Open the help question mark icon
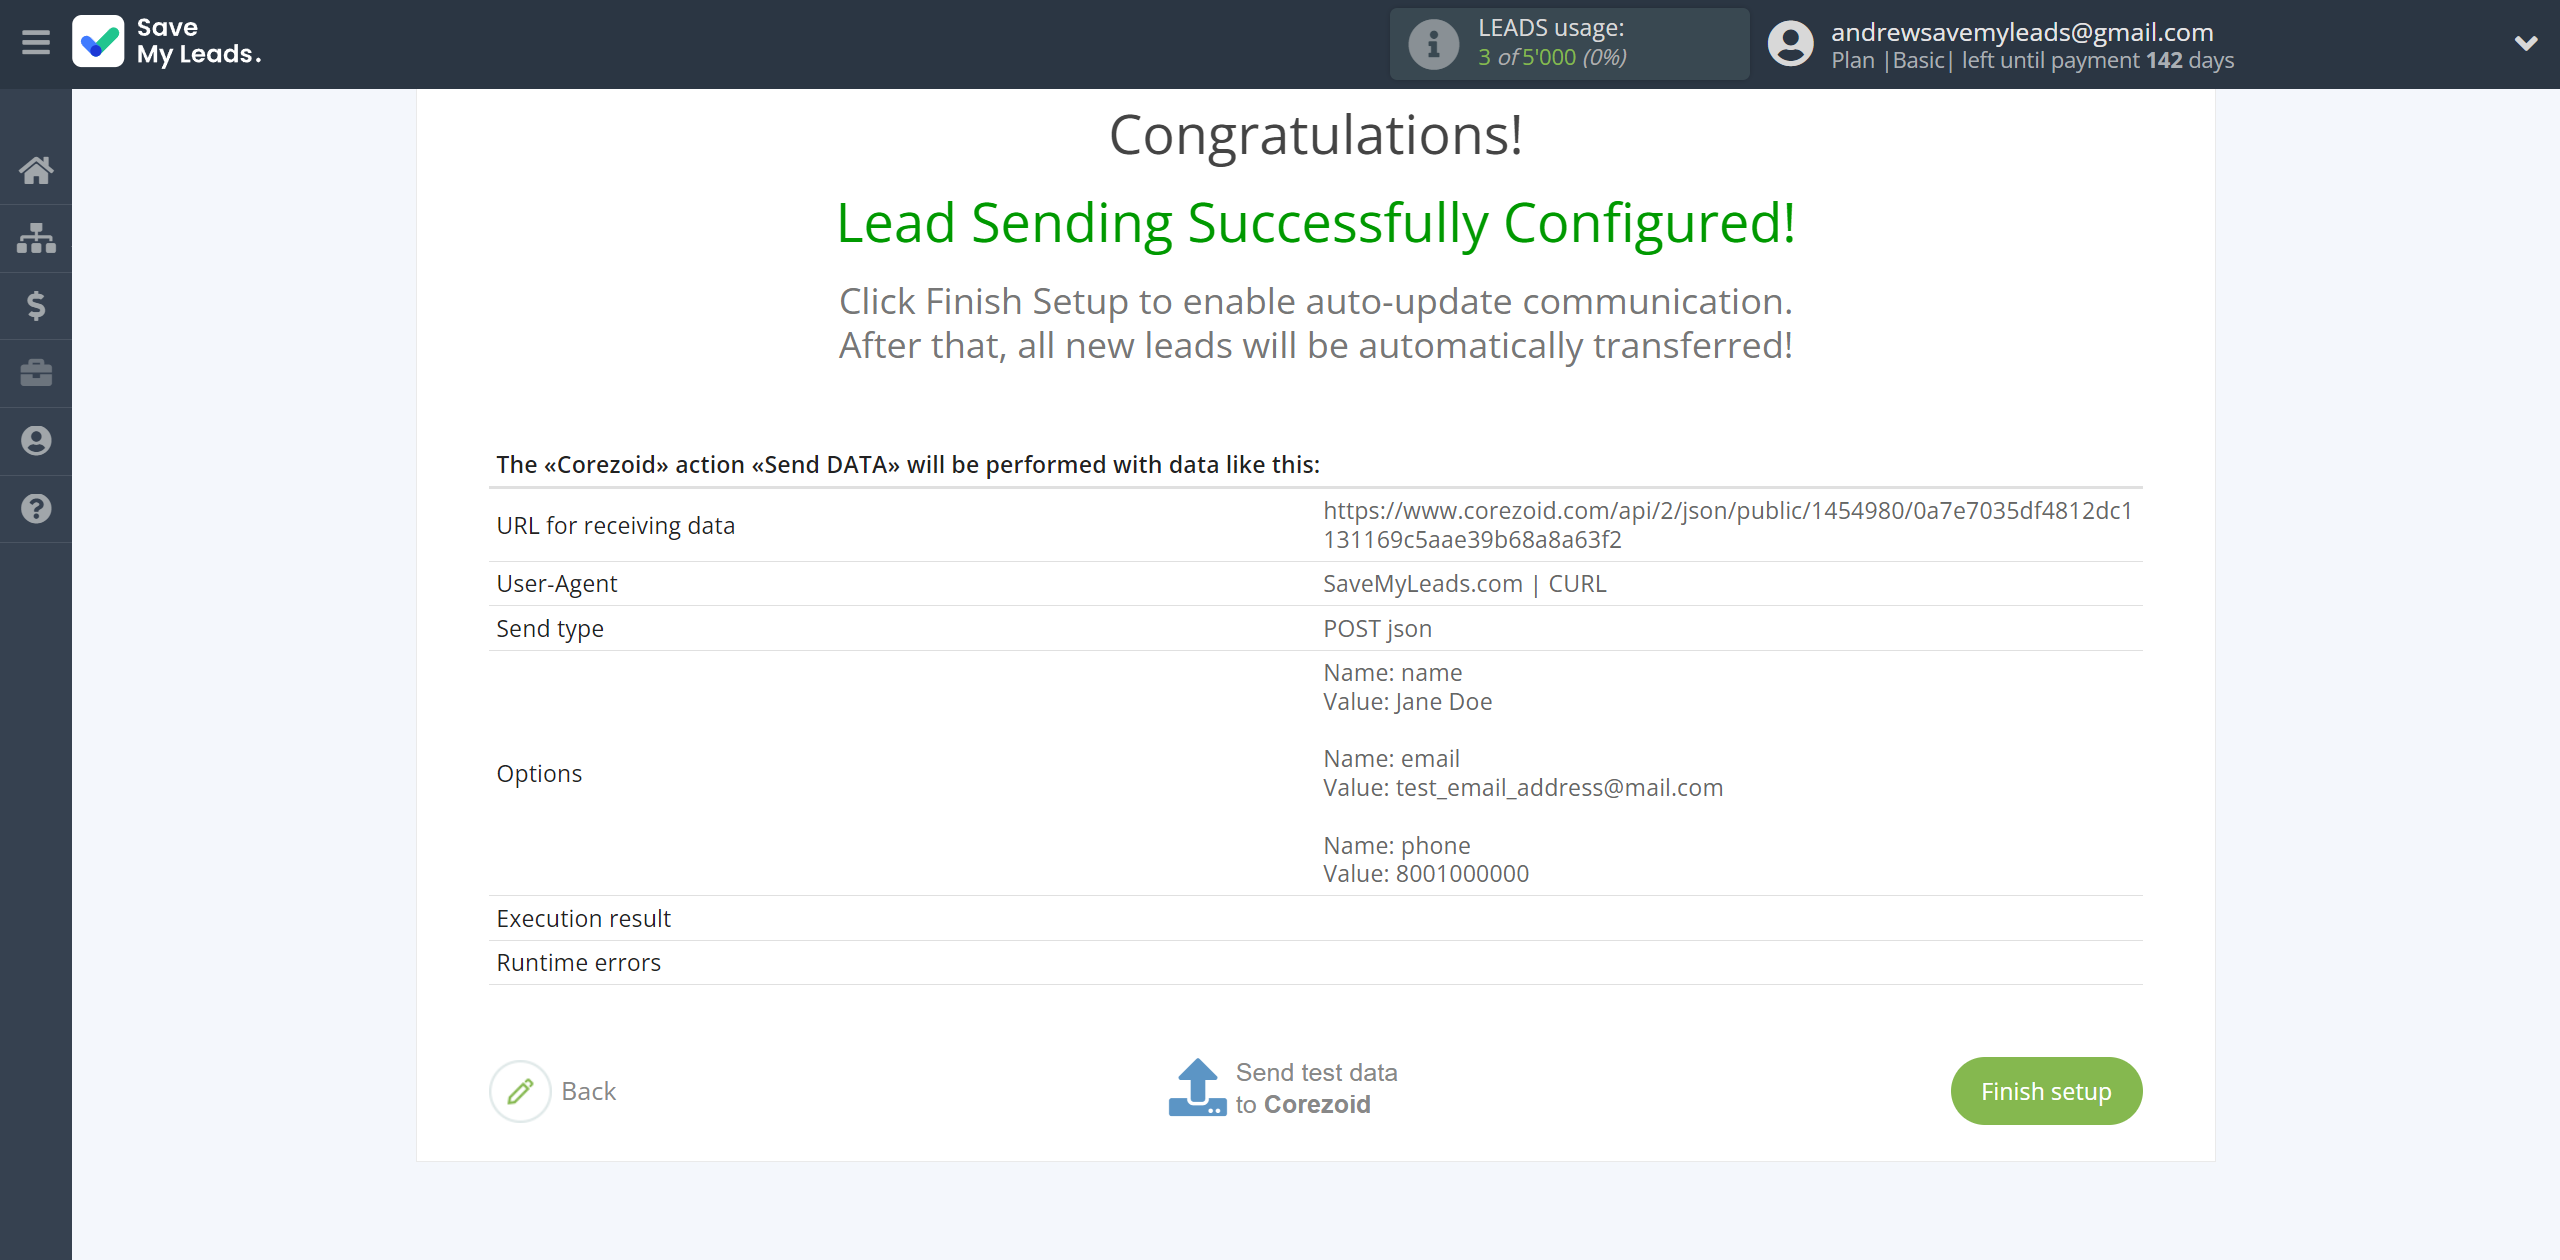 [36, 508]
